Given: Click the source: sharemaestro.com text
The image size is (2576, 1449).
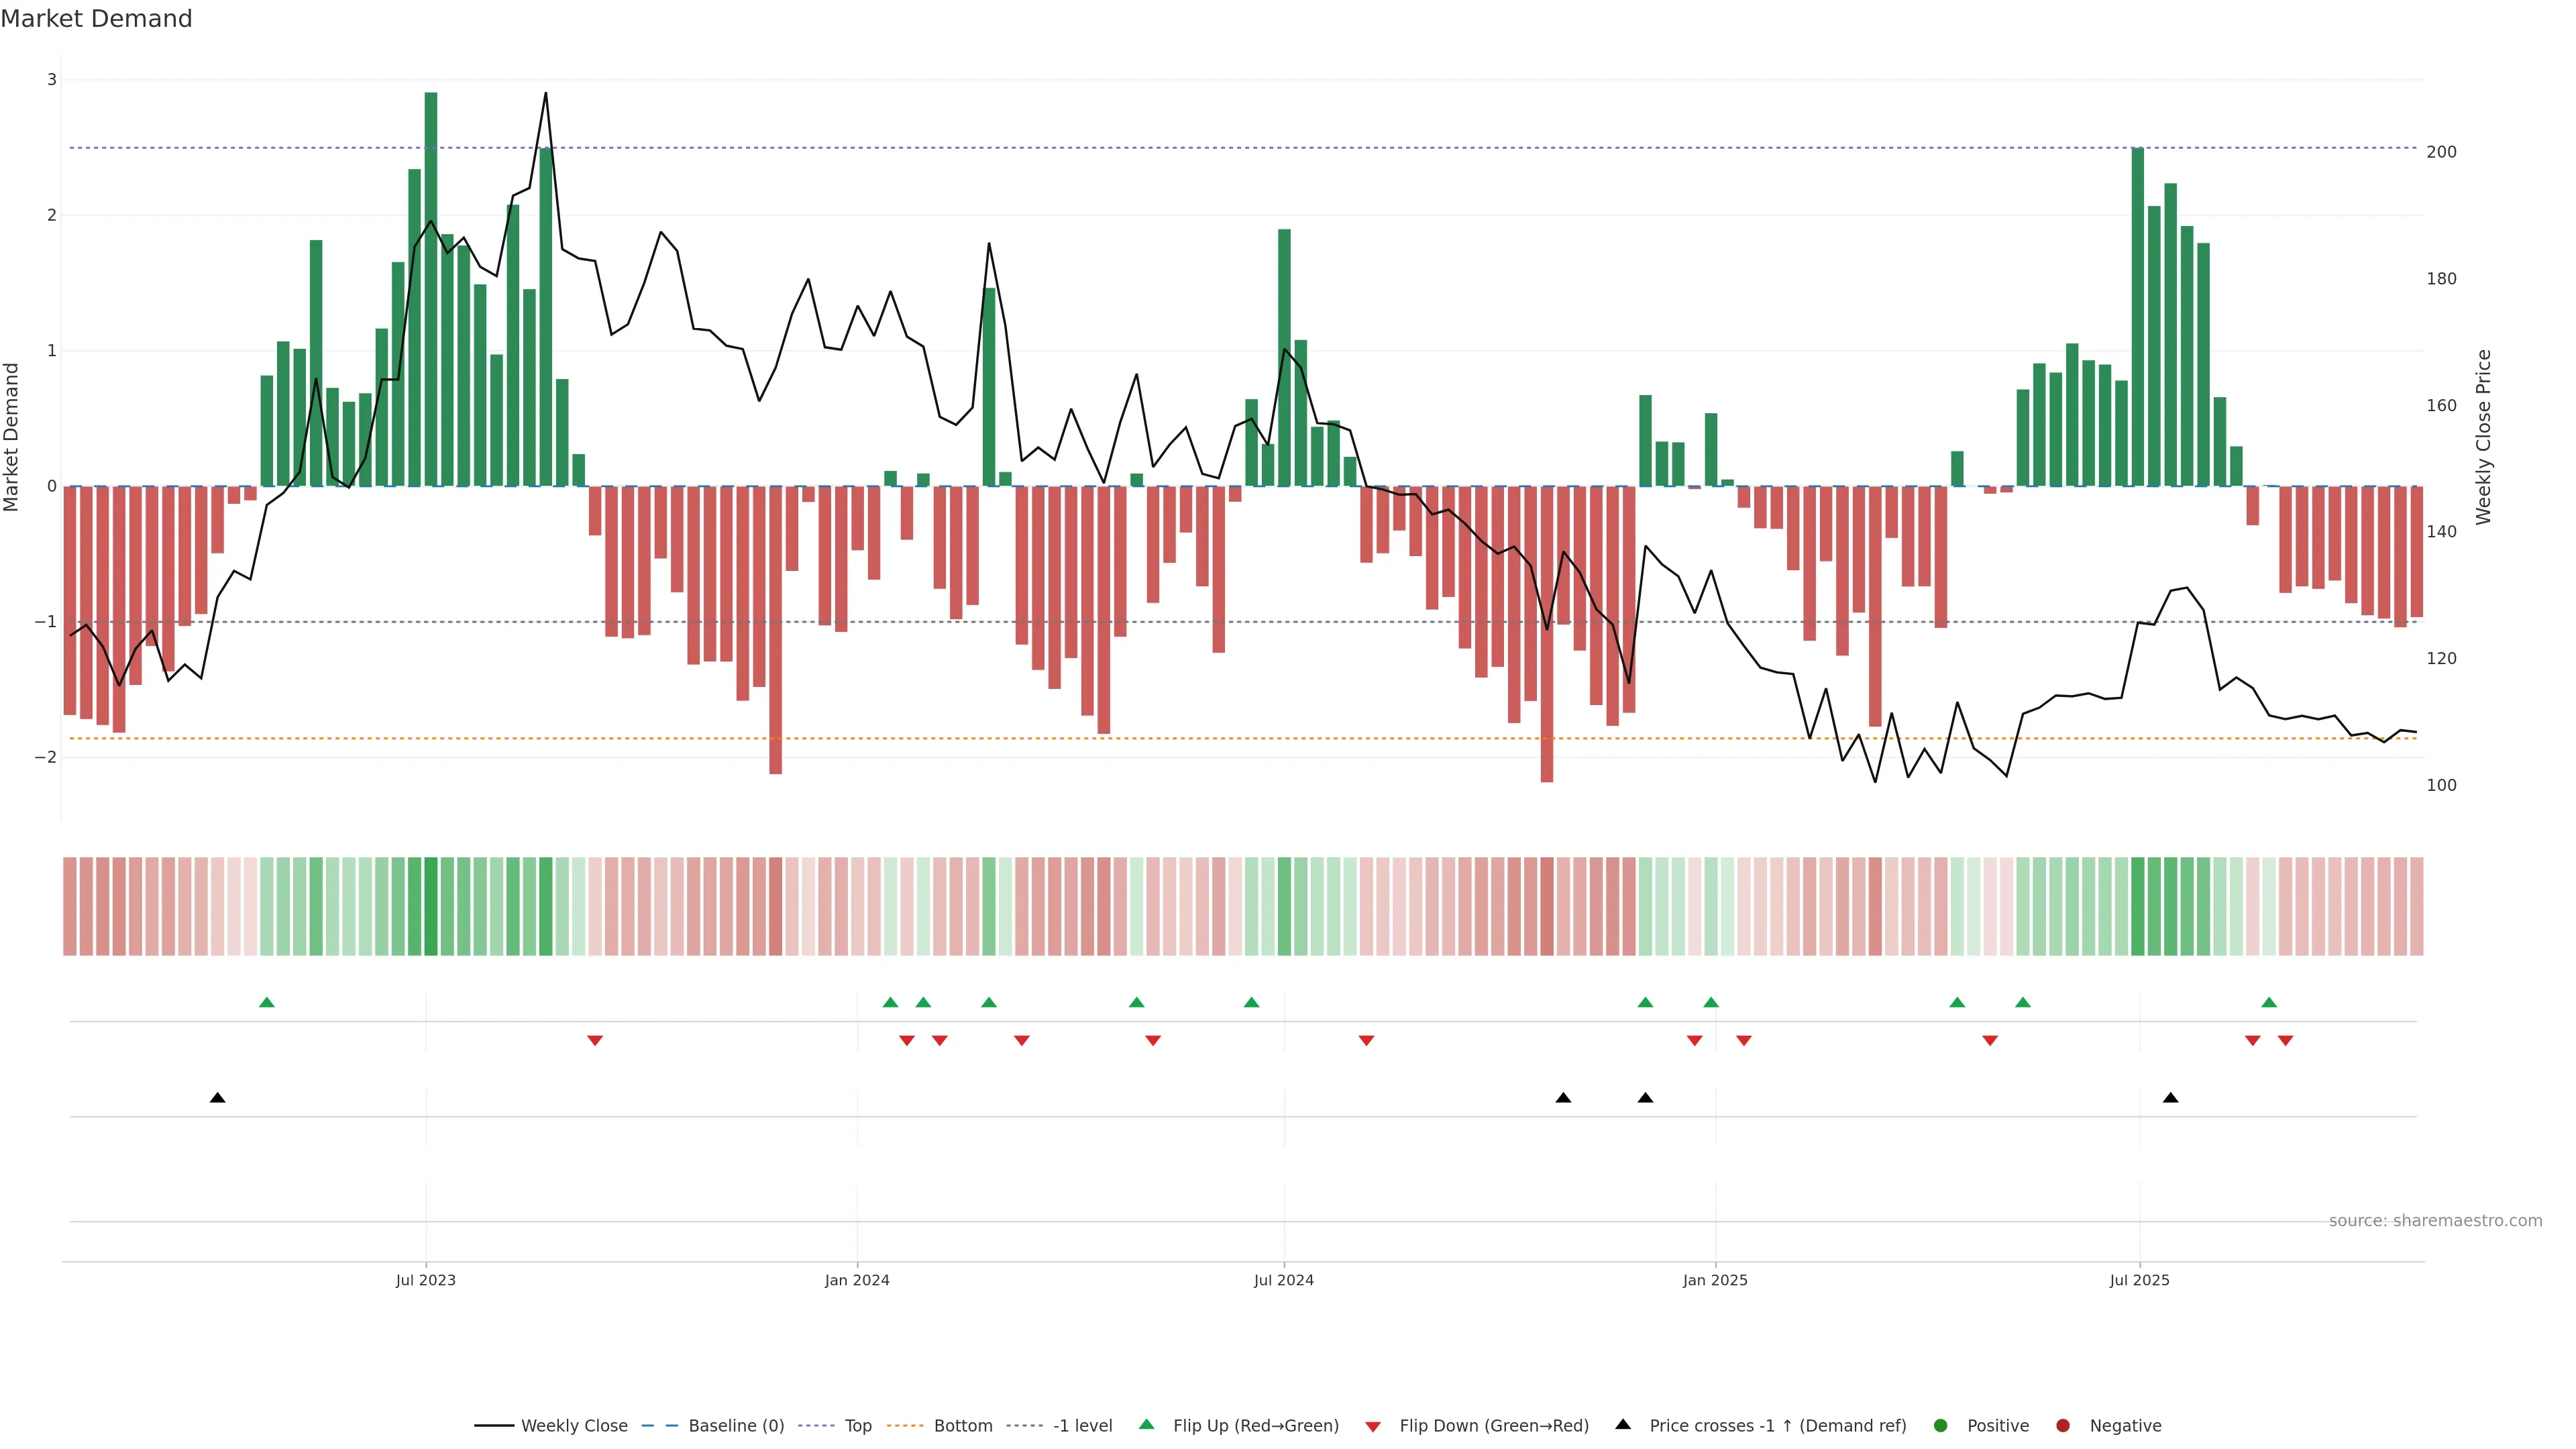Looking at the screenshot, I should pos(2435,1220).
